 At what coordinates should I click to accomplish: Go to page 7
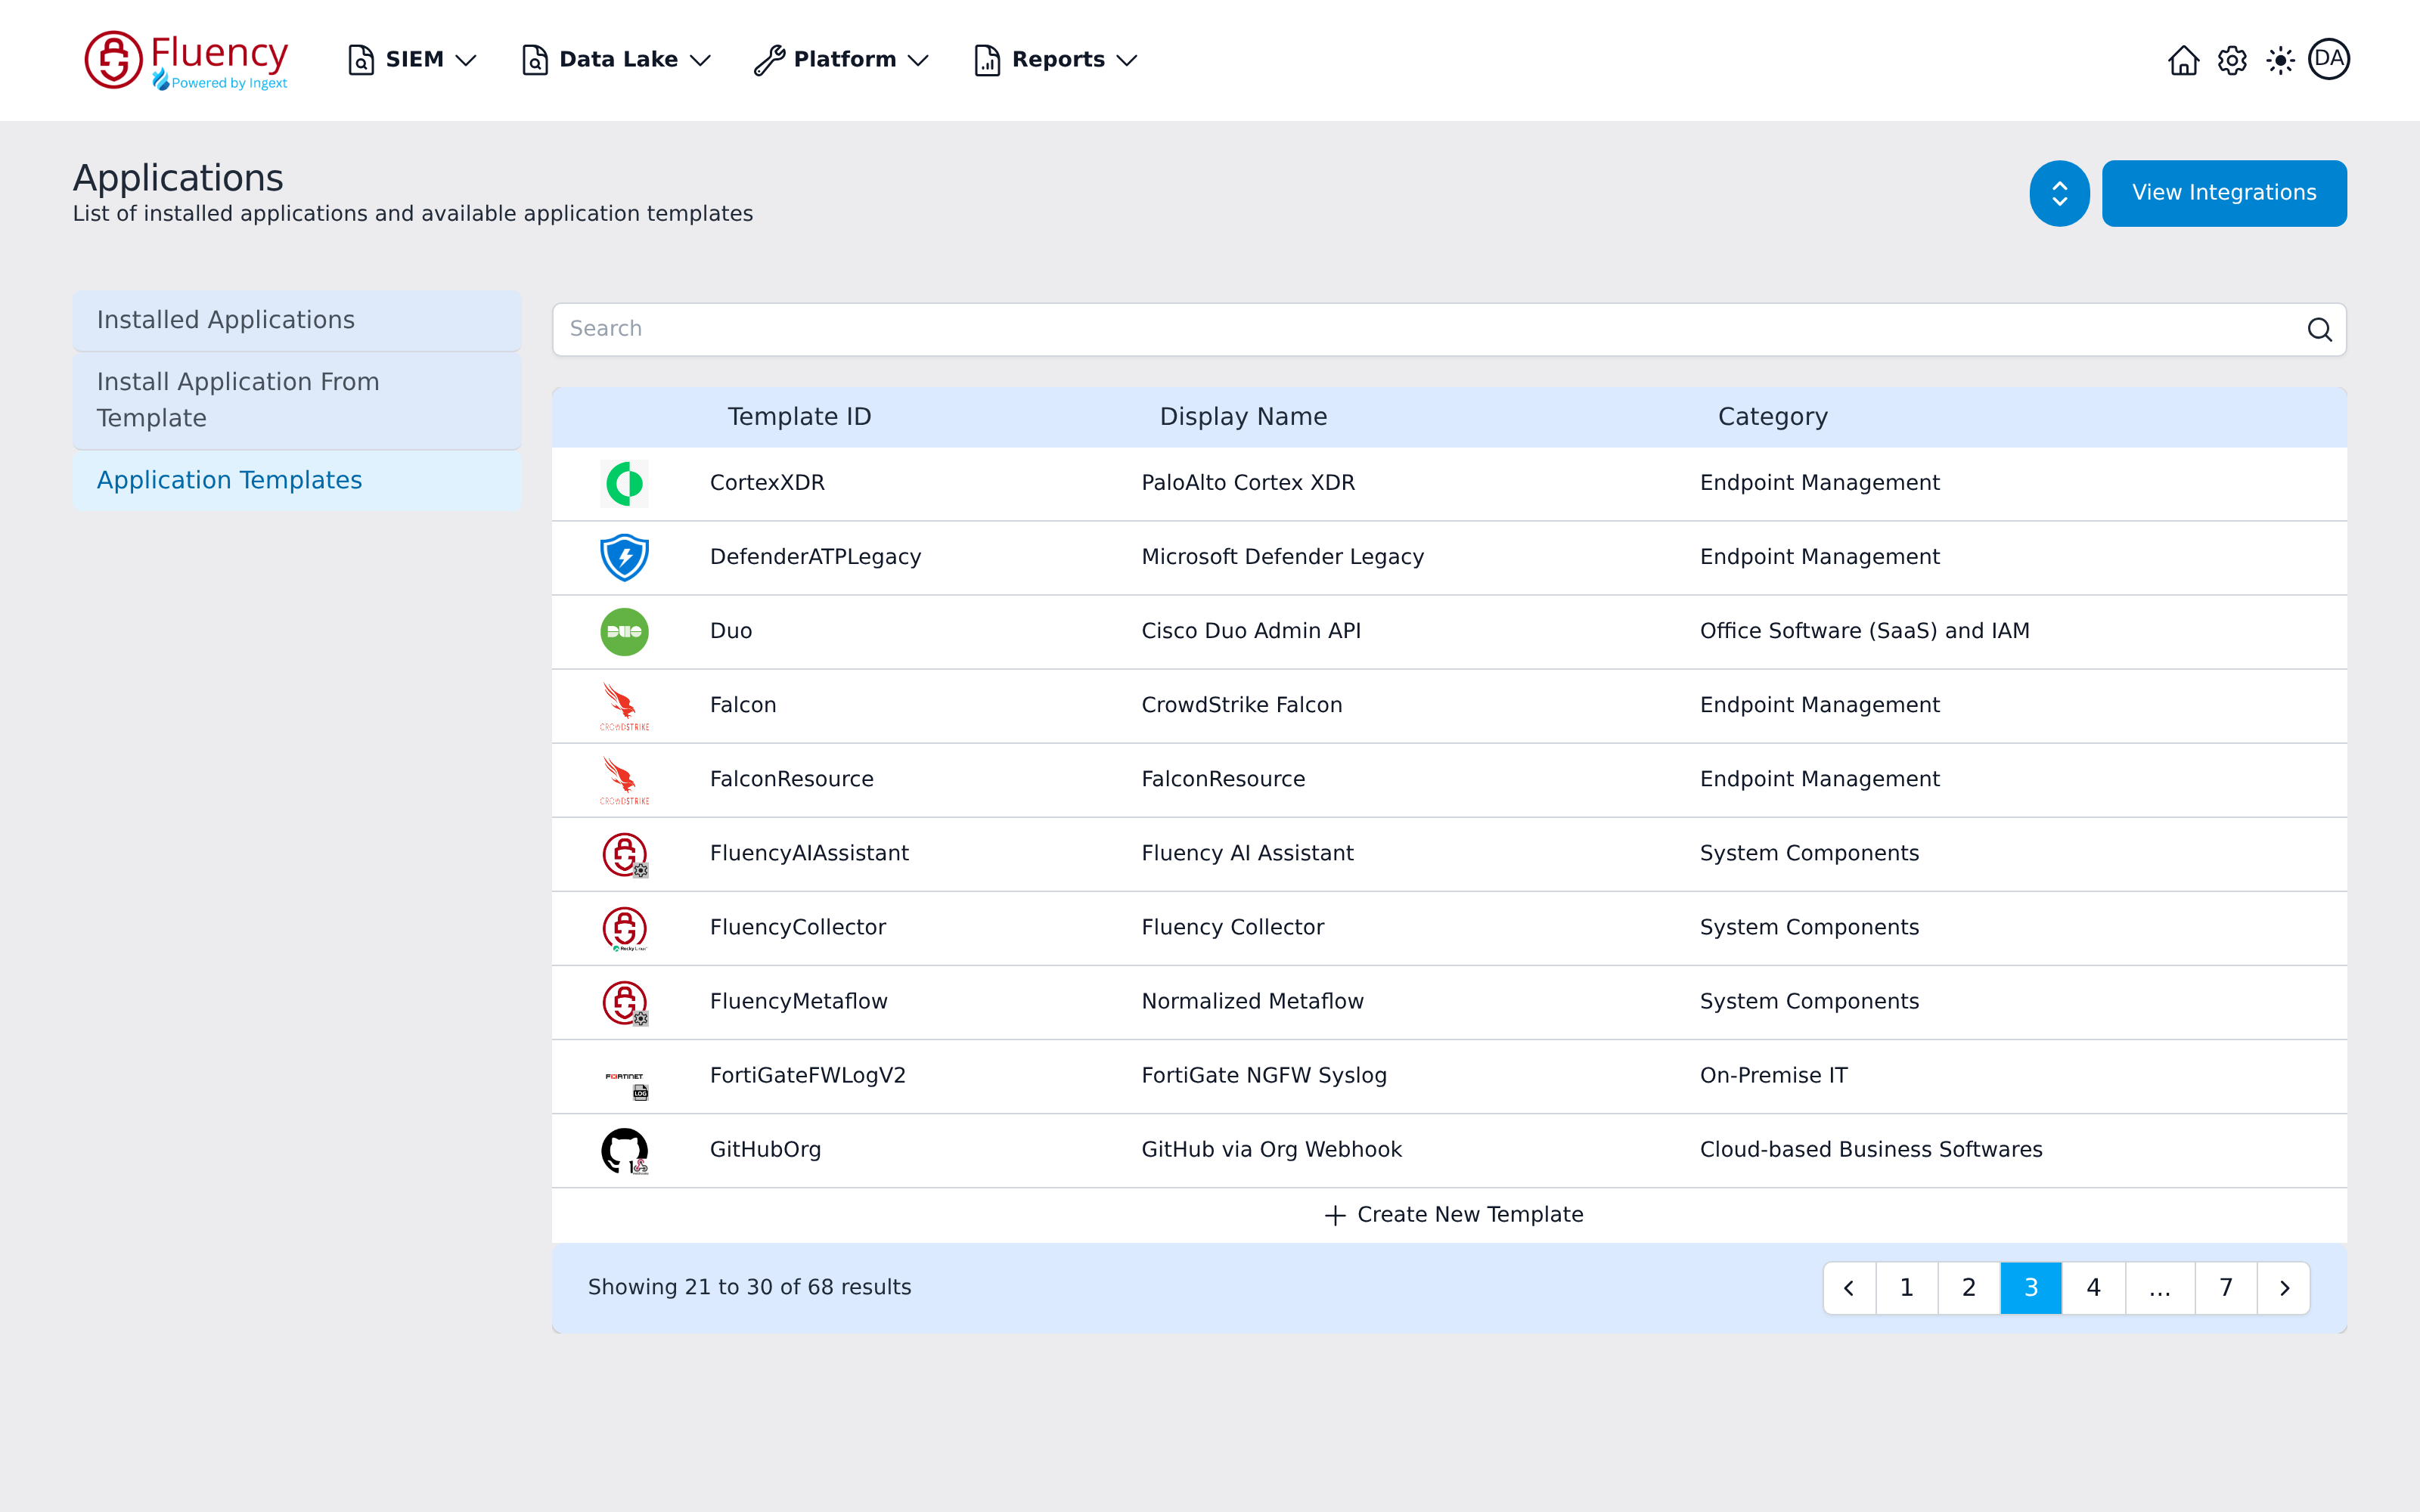(x=2226, y=1288)
